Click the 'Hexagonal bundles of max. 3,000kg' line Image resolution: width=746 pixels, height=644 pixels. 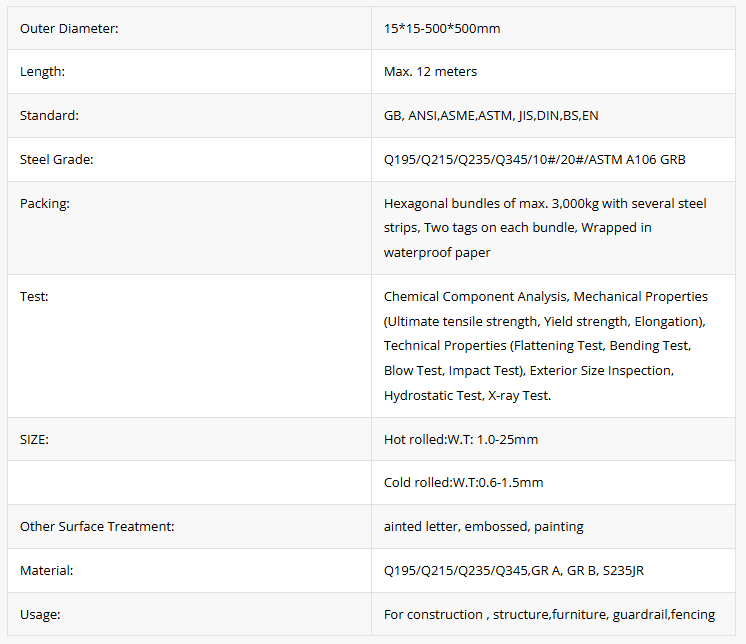pyautogui.click(x=545, y=204)
